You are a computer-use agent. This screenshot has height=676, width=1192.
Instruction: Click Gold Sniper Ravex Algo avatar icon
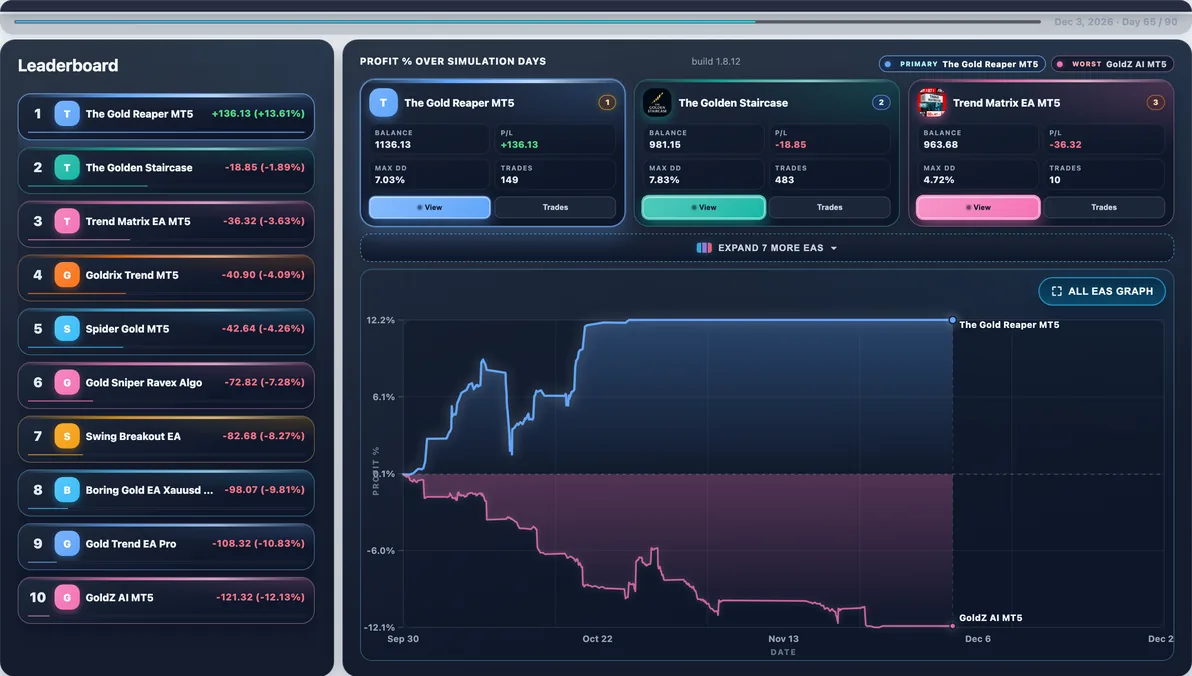point(67,382)
